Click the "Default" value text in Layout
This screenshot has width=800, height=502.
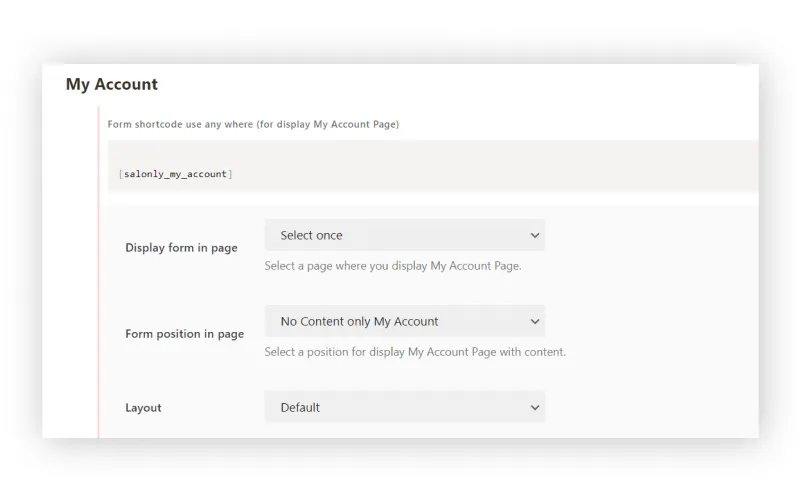[300, 407]
